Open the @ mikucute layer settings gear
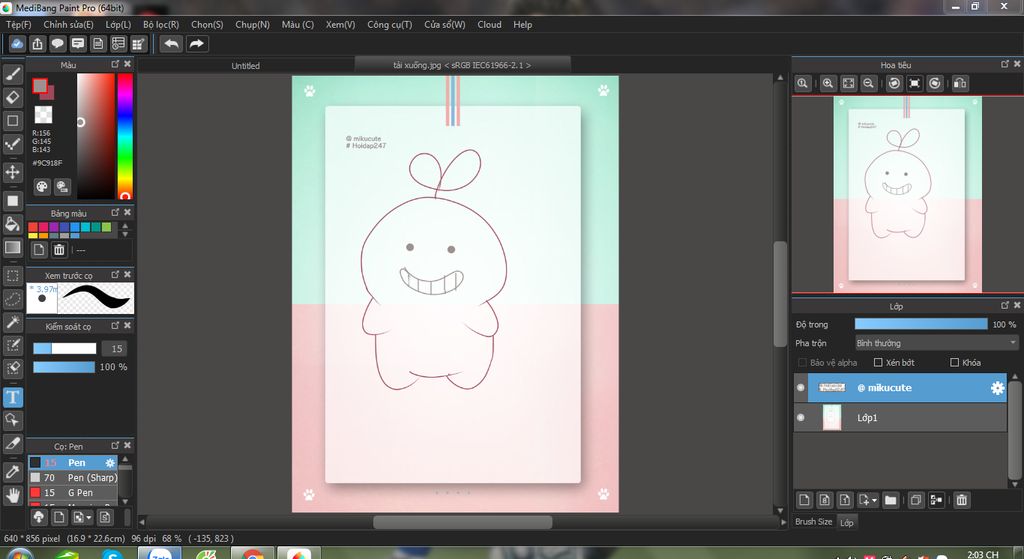This screenshot has height=559, width=1024. [997, 388]
